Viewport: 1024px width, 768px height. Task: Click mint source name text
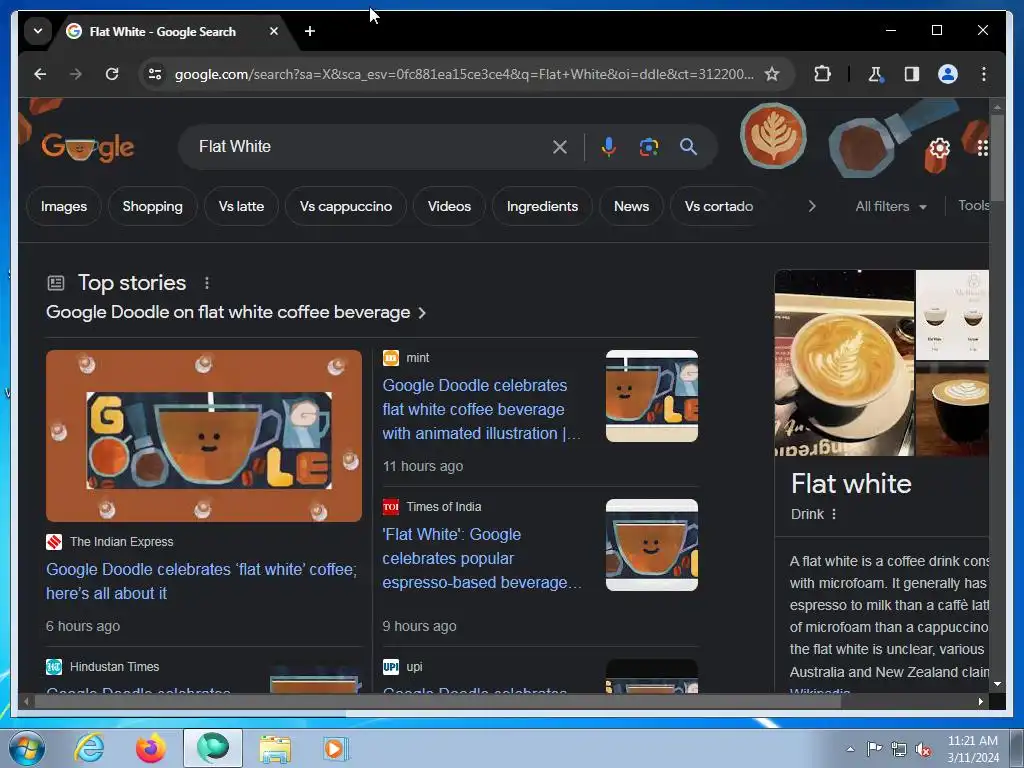(418, 358)
